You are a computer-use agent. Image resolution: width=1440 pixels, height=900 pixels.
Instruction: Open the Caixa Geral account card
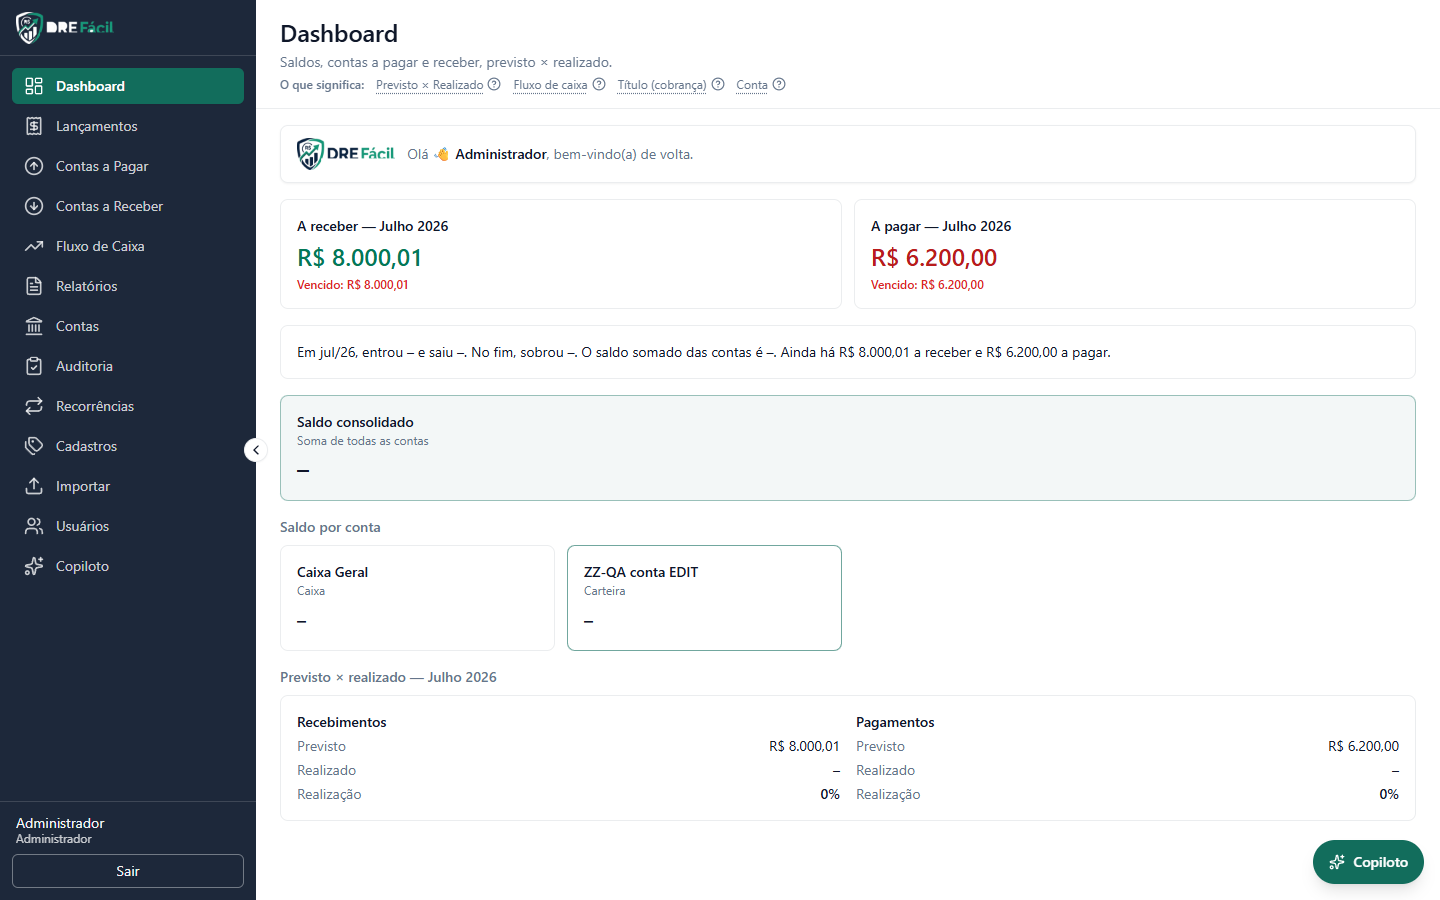click(x=417, y=598)
